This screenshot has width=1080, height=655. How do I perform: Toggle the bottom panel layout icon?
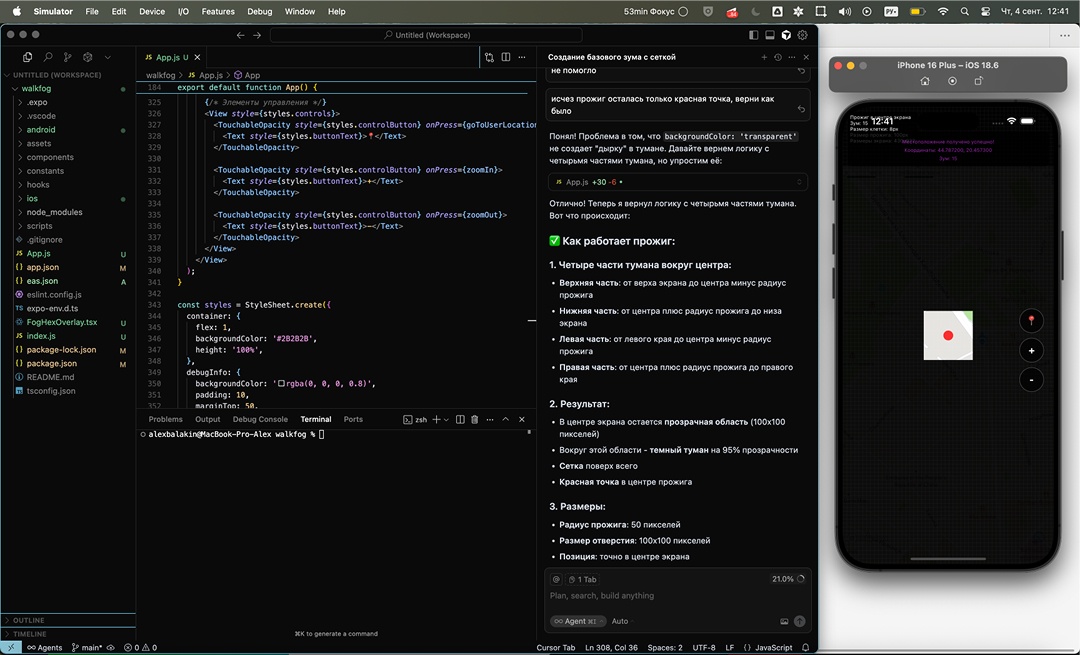point(770,35)
